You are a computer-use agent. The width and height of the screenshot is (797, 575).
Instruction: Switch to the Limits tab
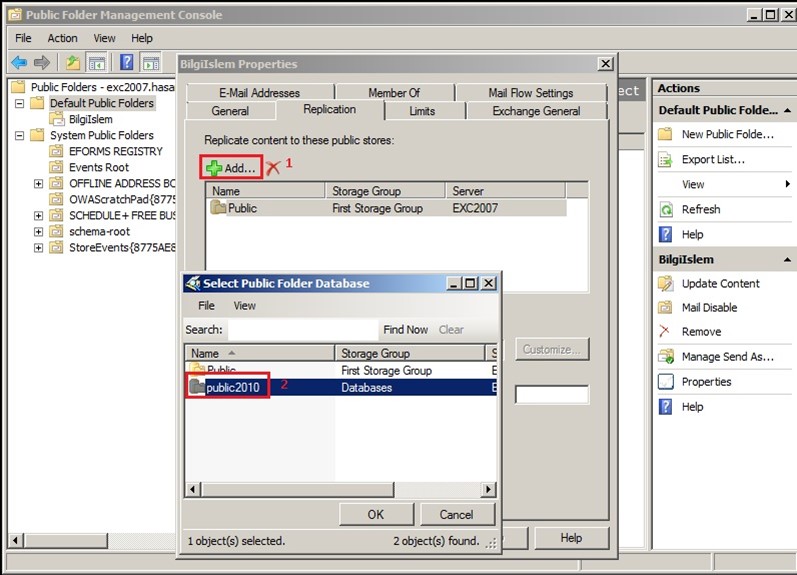coord(422,111)
